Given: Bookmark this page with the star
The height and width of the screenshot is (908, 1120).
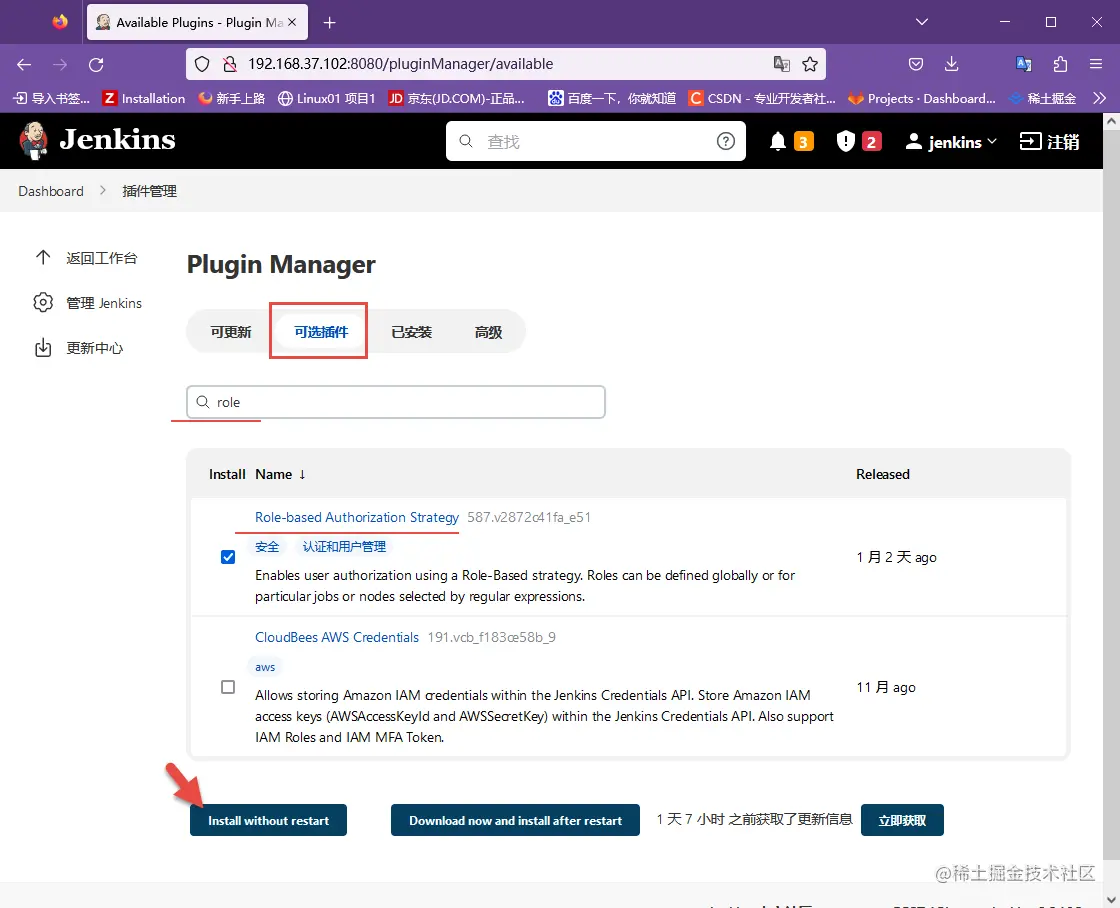Looking at the screenshot, I should 810,64.
